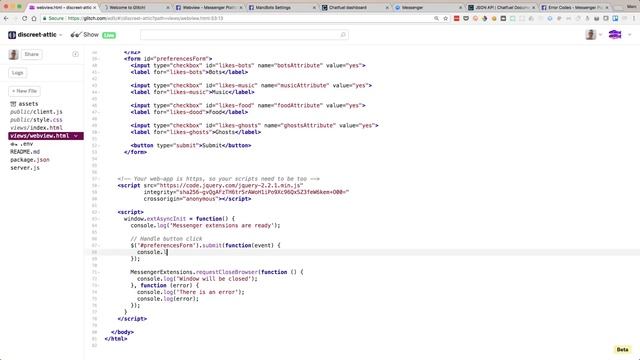Screen dimensions: 640x360
Task: Click the zoom magnifier icon in address bar
Action: point(436,18)
